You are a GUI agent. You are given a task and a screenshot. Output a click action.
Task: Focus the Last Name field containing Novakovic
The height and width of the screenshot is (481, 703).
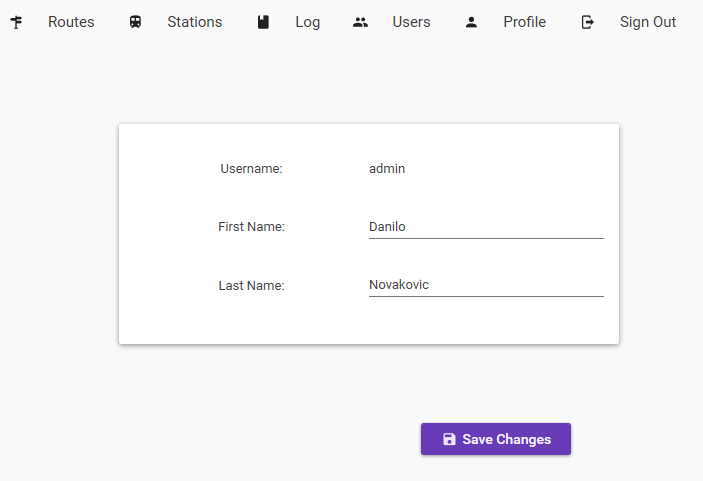point(486,285)
